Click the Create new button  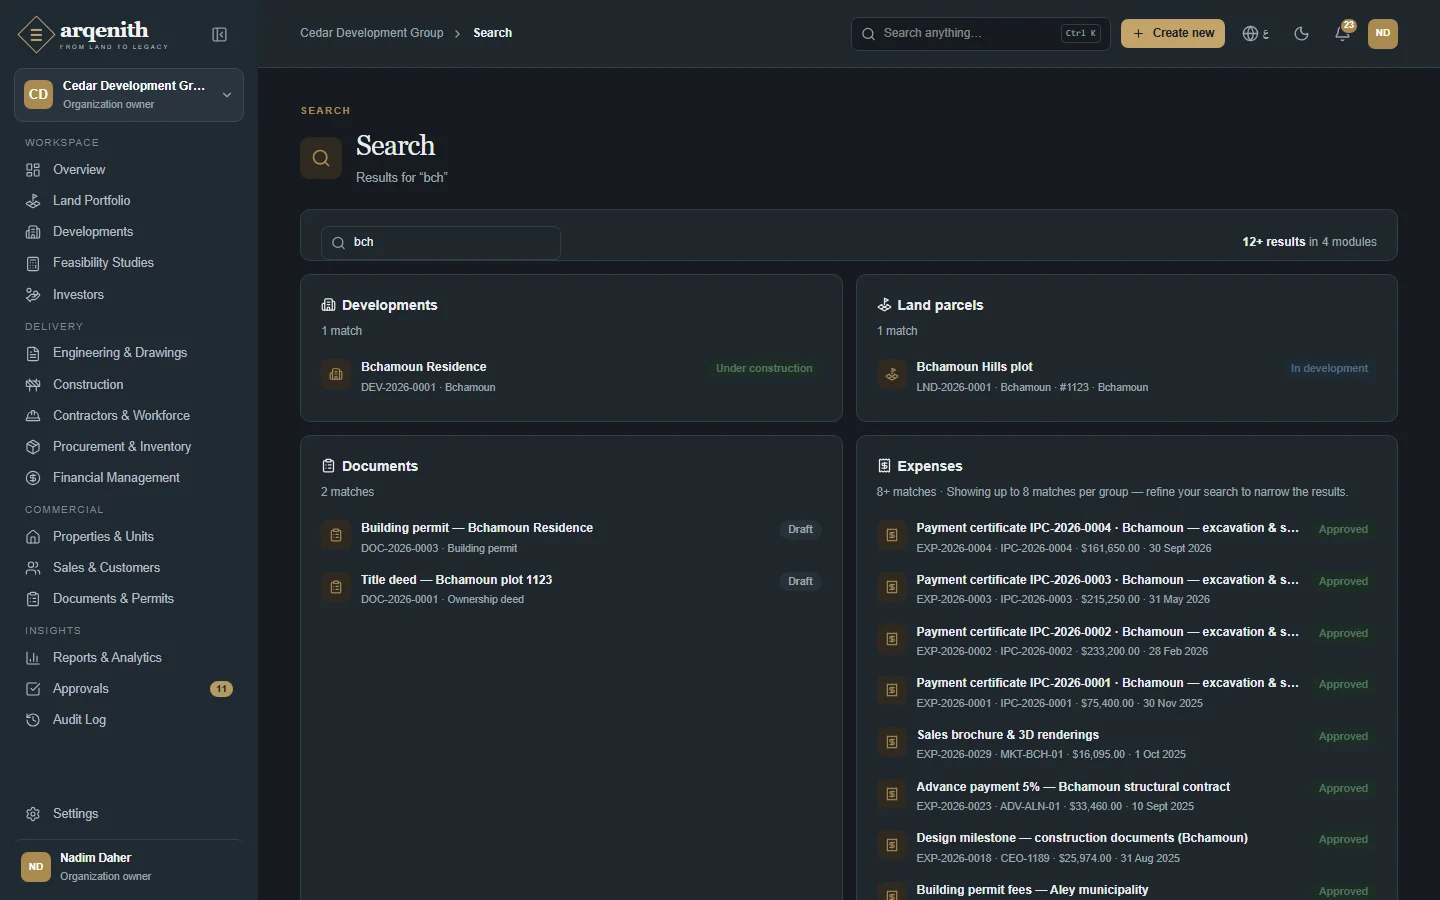point(1173,34)
